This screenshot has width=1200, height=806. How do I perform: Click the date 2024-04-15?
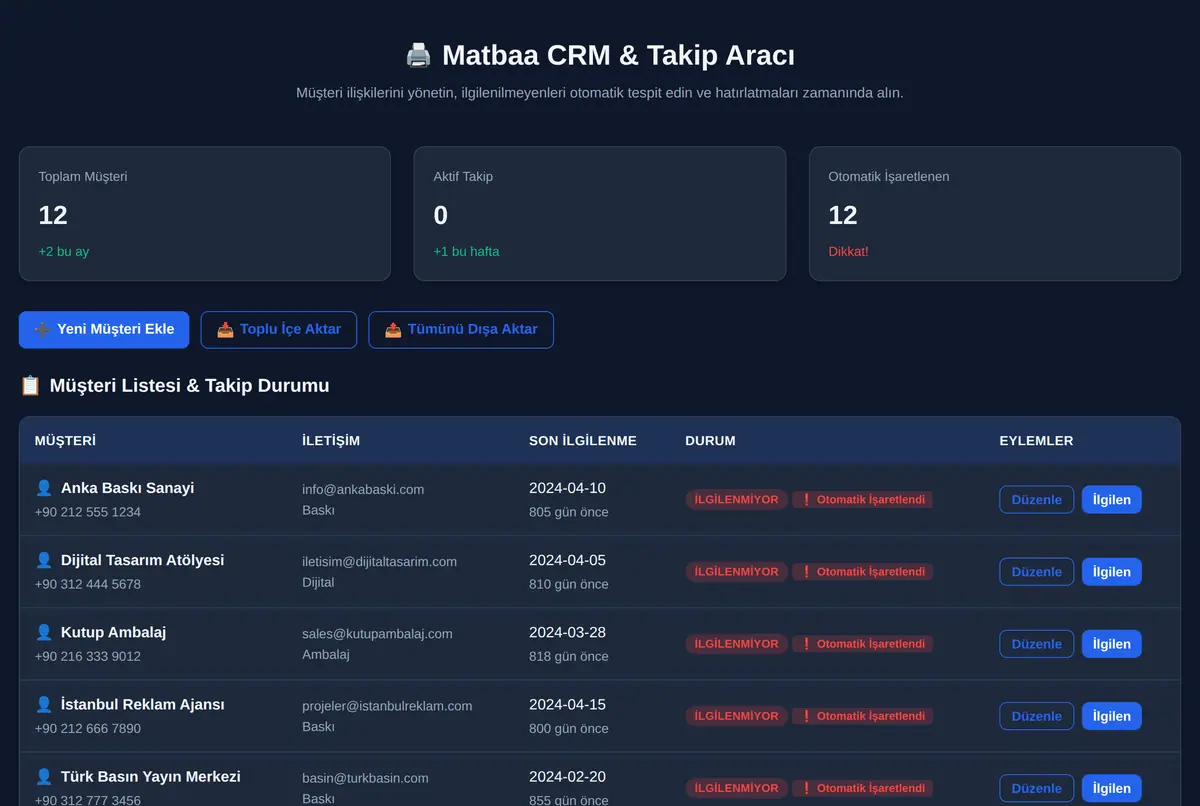(567, 704)
